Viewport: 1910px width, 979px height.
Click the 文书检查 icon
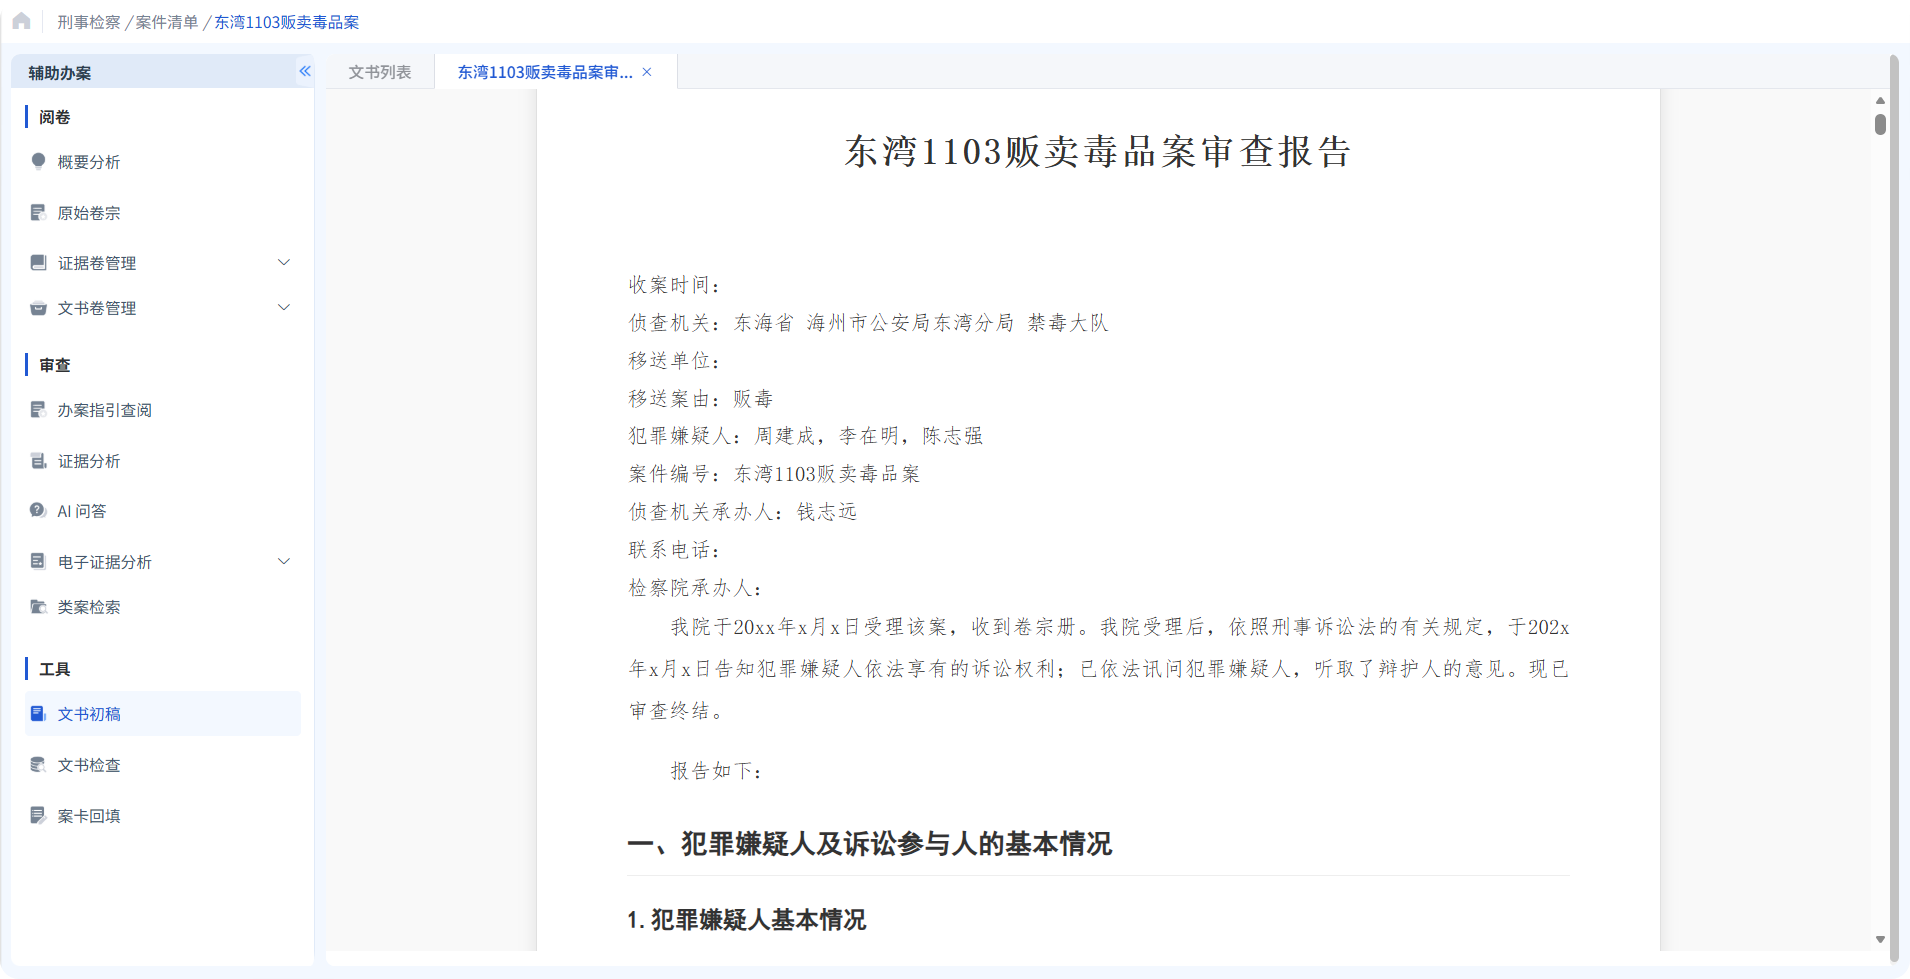pos(38,764)
